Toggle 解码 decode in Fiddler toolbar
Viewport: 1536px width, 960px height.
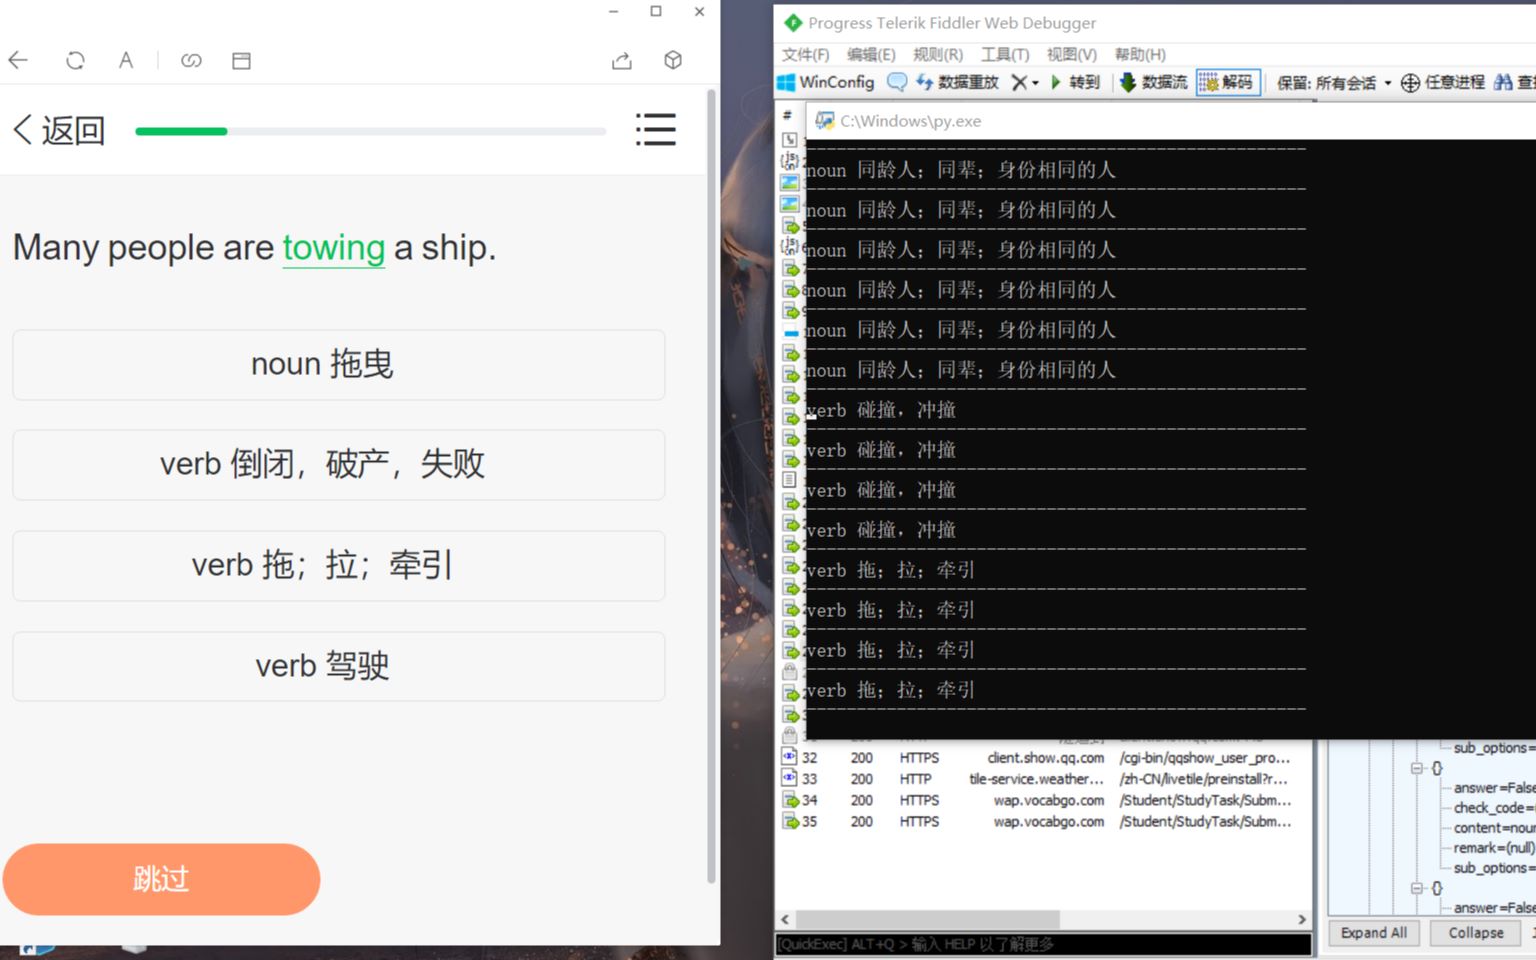click(1227, 82)
